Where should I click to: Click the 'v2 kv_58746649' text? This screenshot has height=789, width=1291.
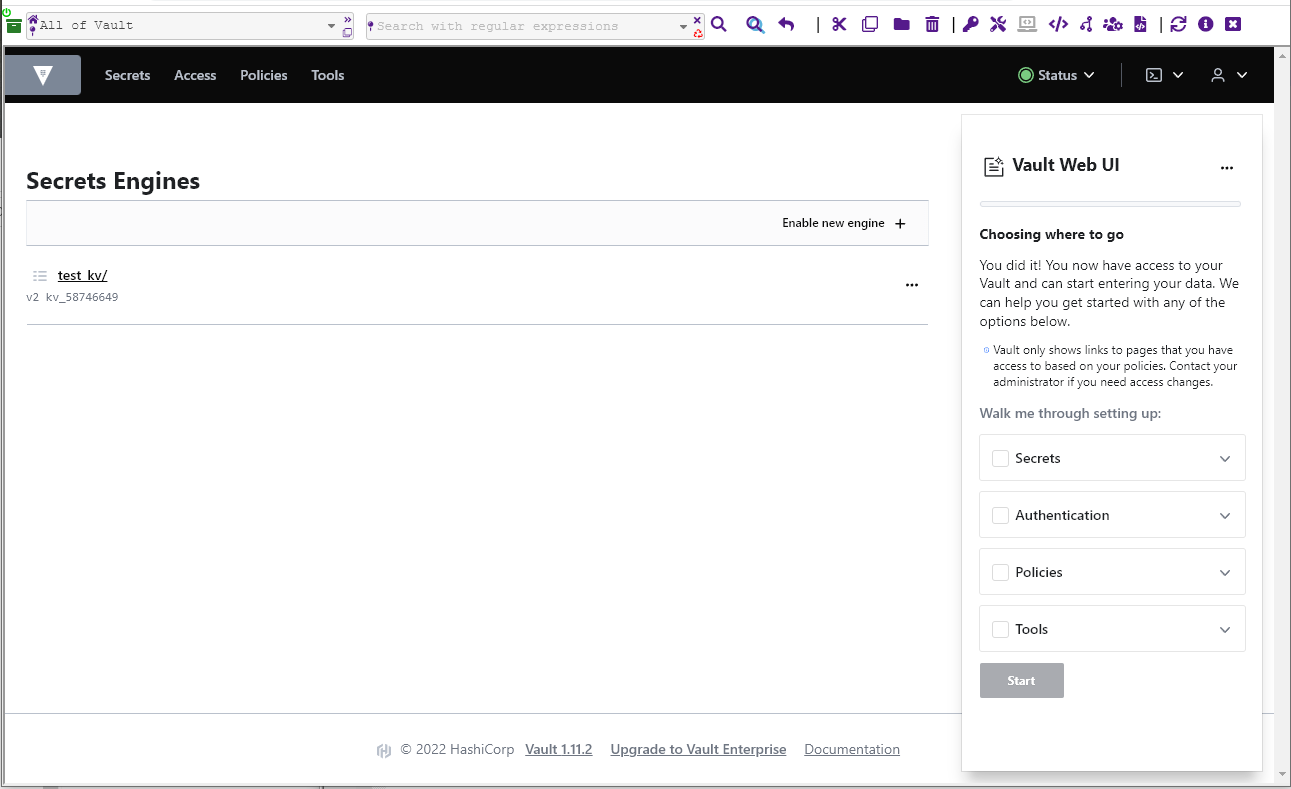pyautogui.click(x=72, y=297)
